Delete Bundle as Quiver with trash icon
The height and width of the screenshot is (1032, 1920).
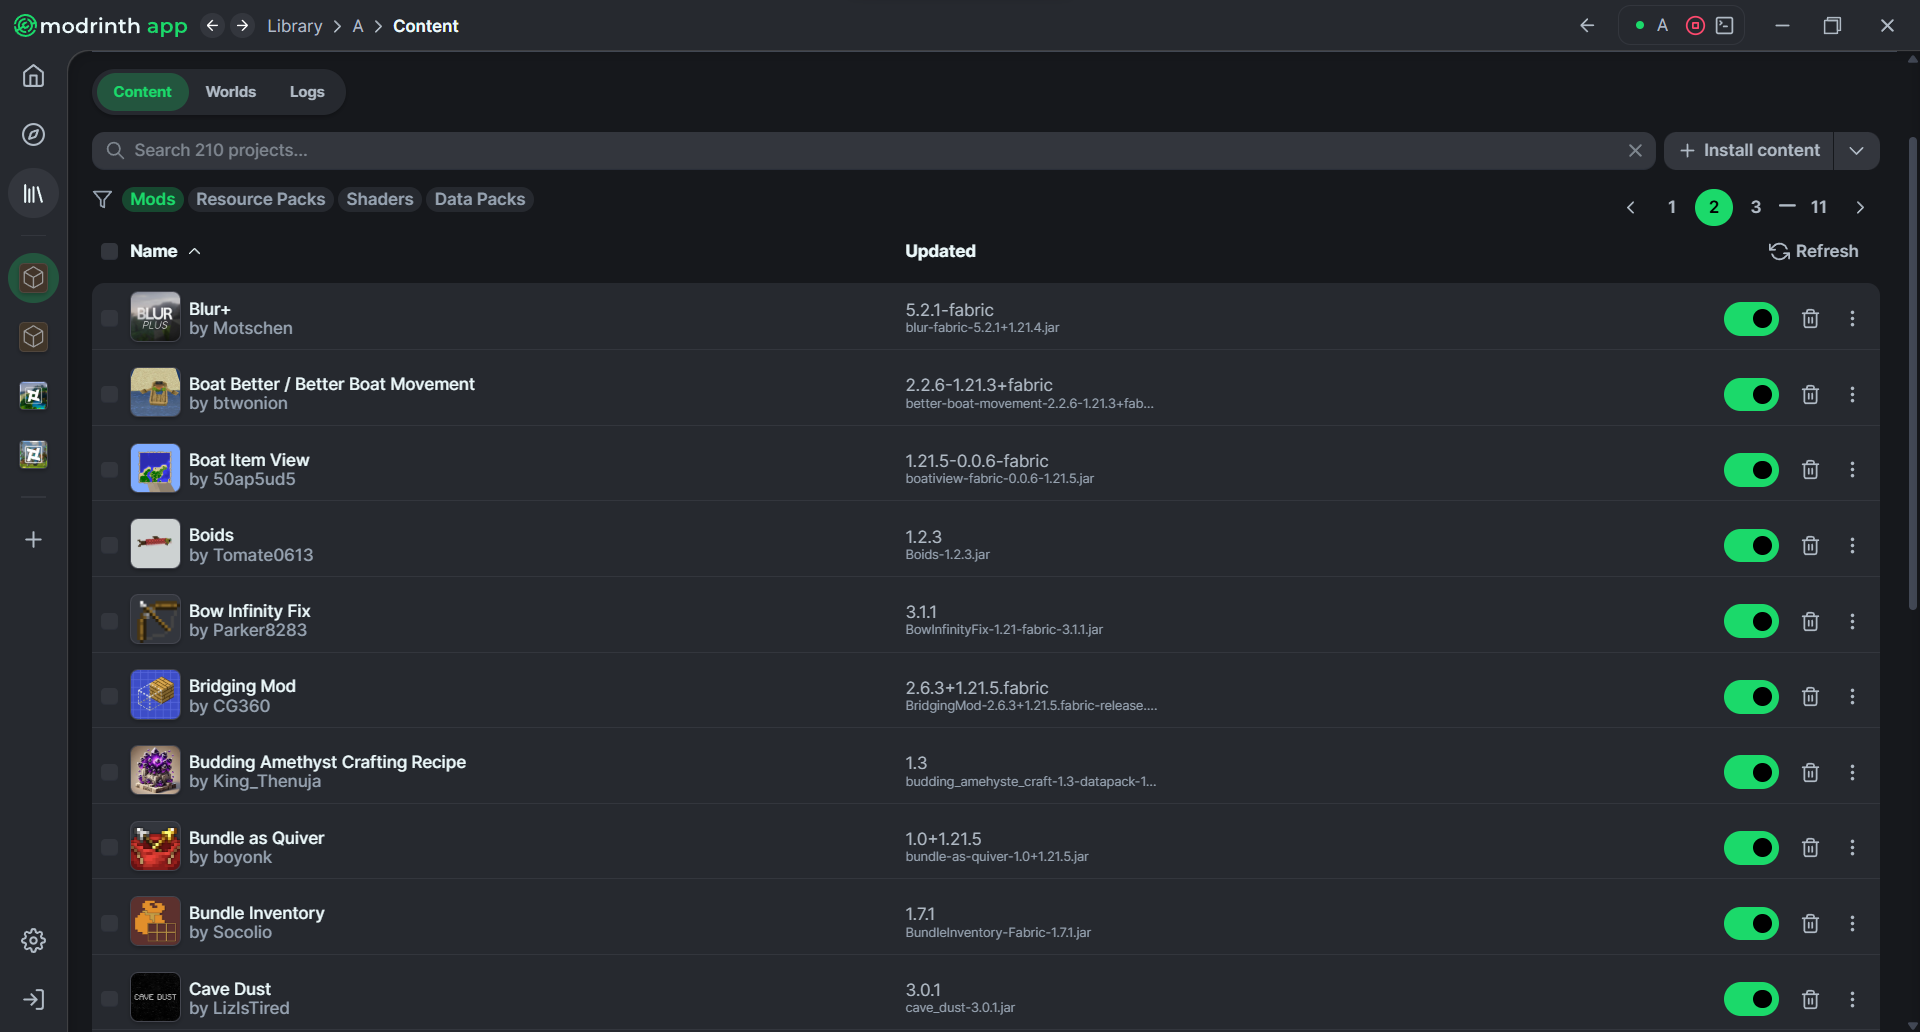coord(1810,848)
